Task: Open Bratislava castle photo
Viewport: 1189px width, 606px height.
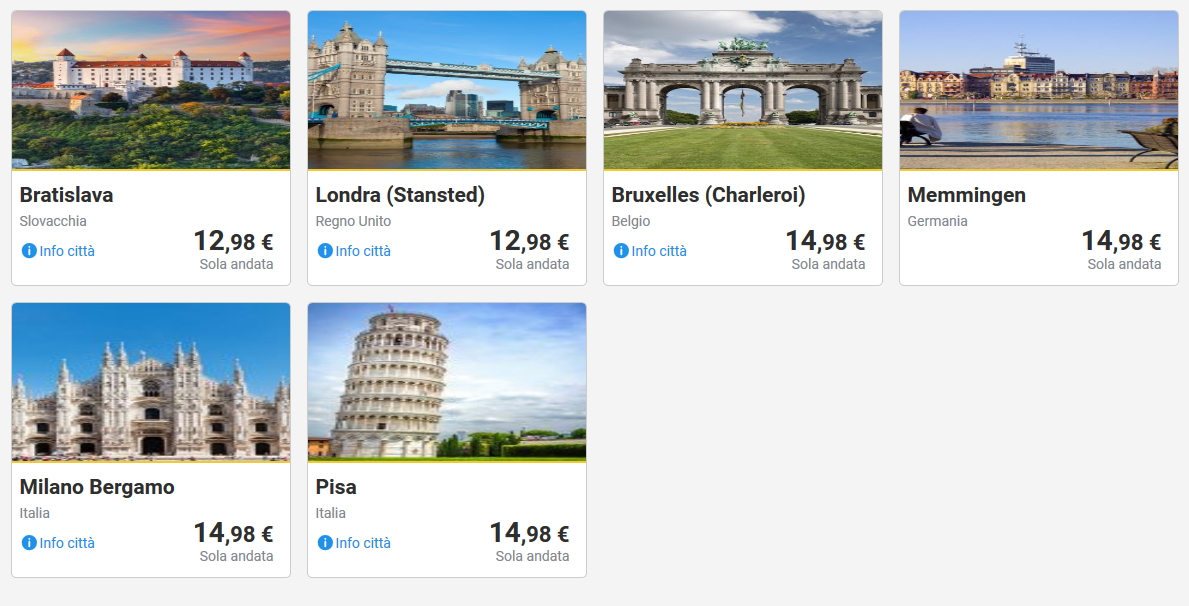Action: point(151,90)
